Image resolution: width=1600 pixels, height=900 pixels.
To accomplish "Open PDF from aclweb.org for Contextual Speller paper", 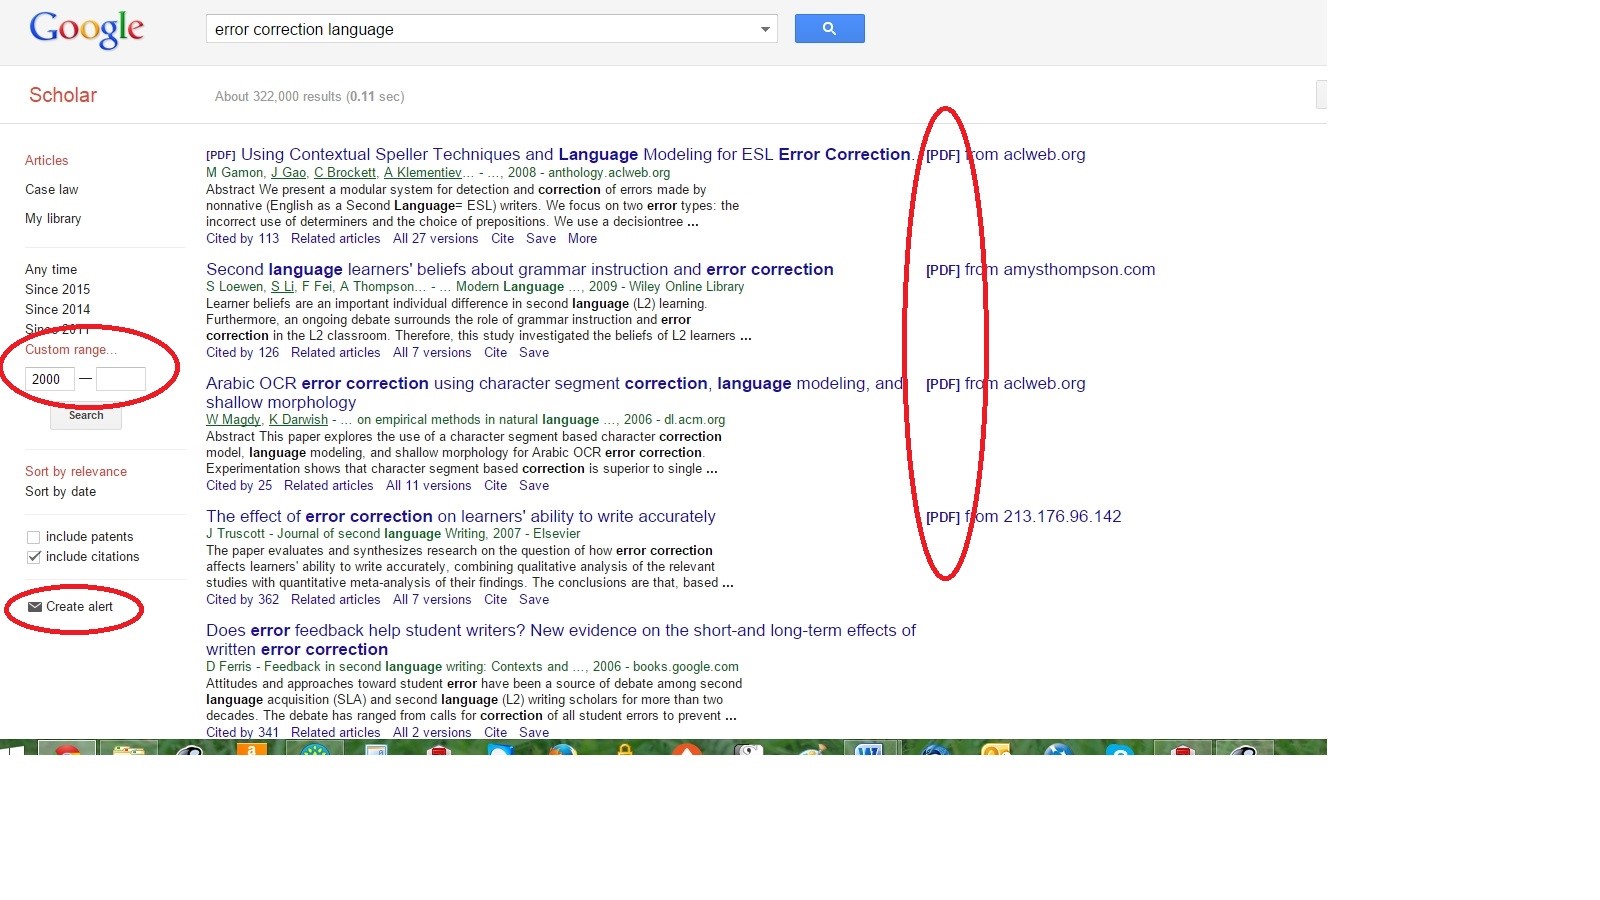I will click(1006, 154).
